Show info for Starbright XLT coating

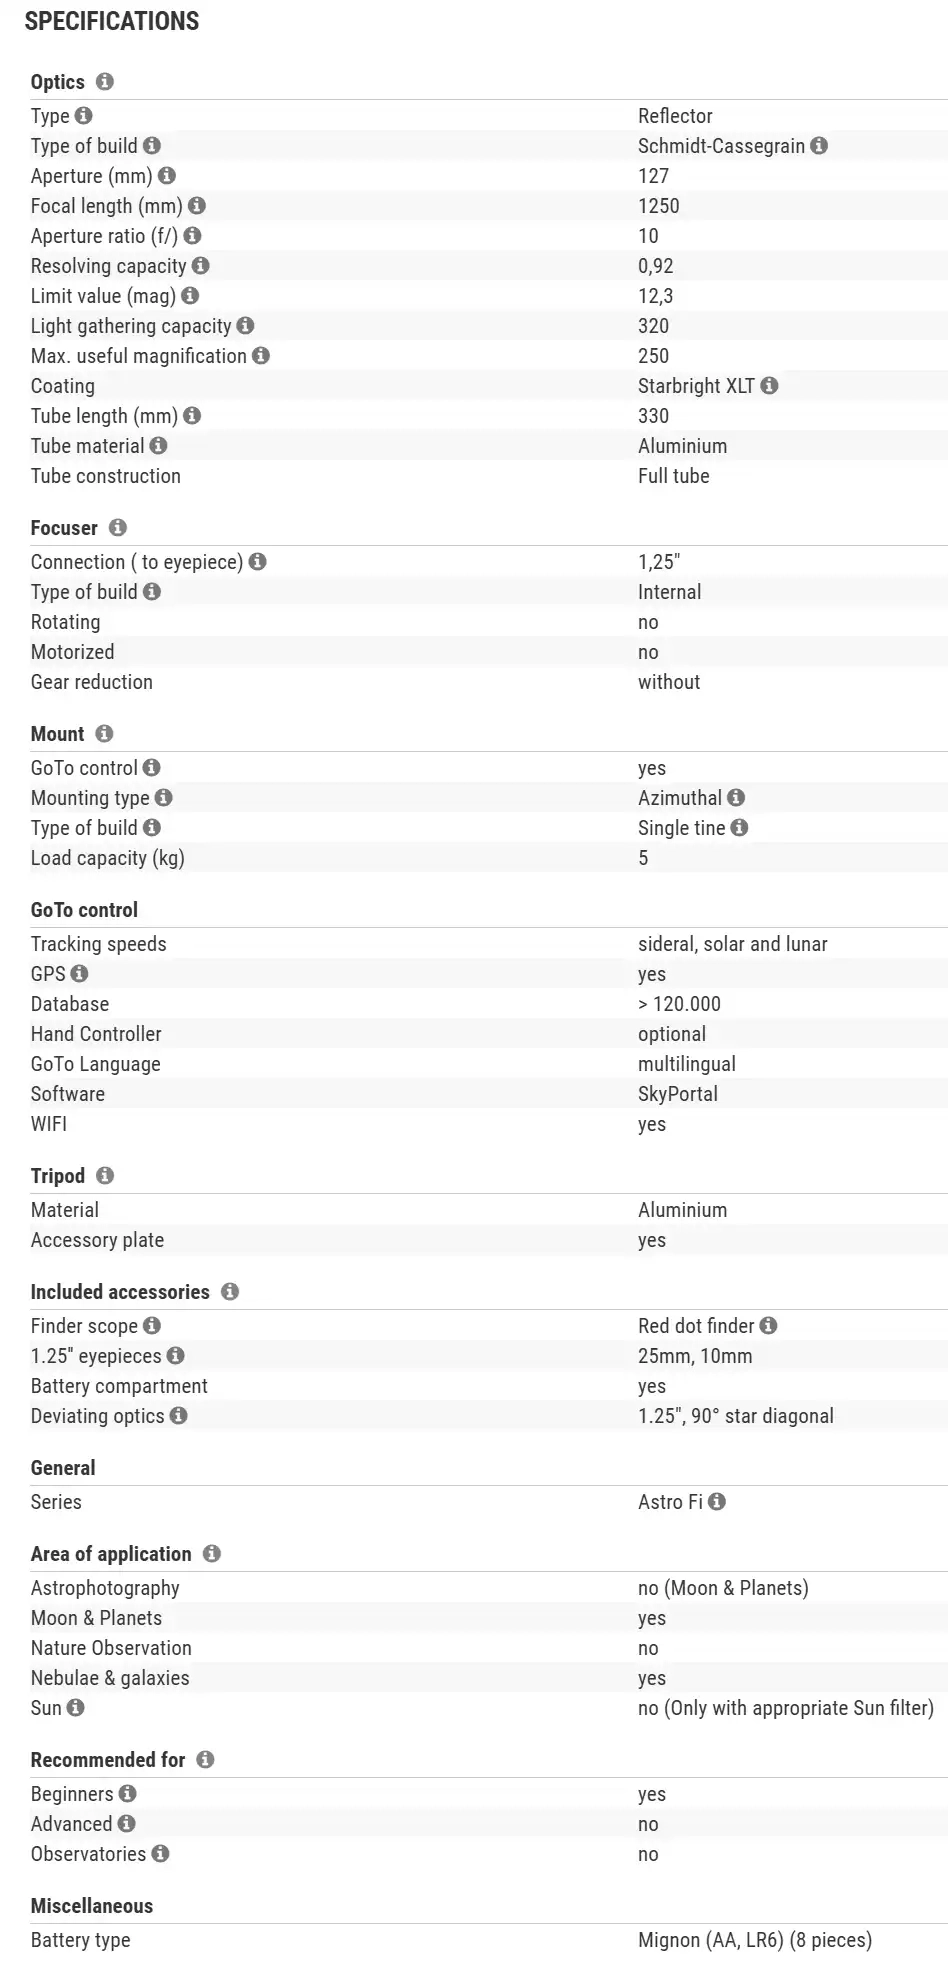(x=769, y=386)
